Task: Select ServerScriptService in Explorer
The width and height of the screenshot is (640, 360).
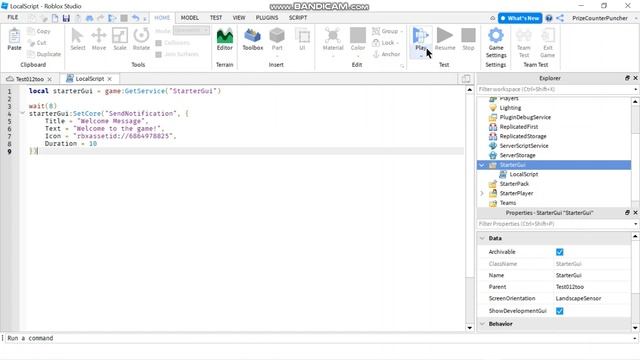Action: click(524, 146)
